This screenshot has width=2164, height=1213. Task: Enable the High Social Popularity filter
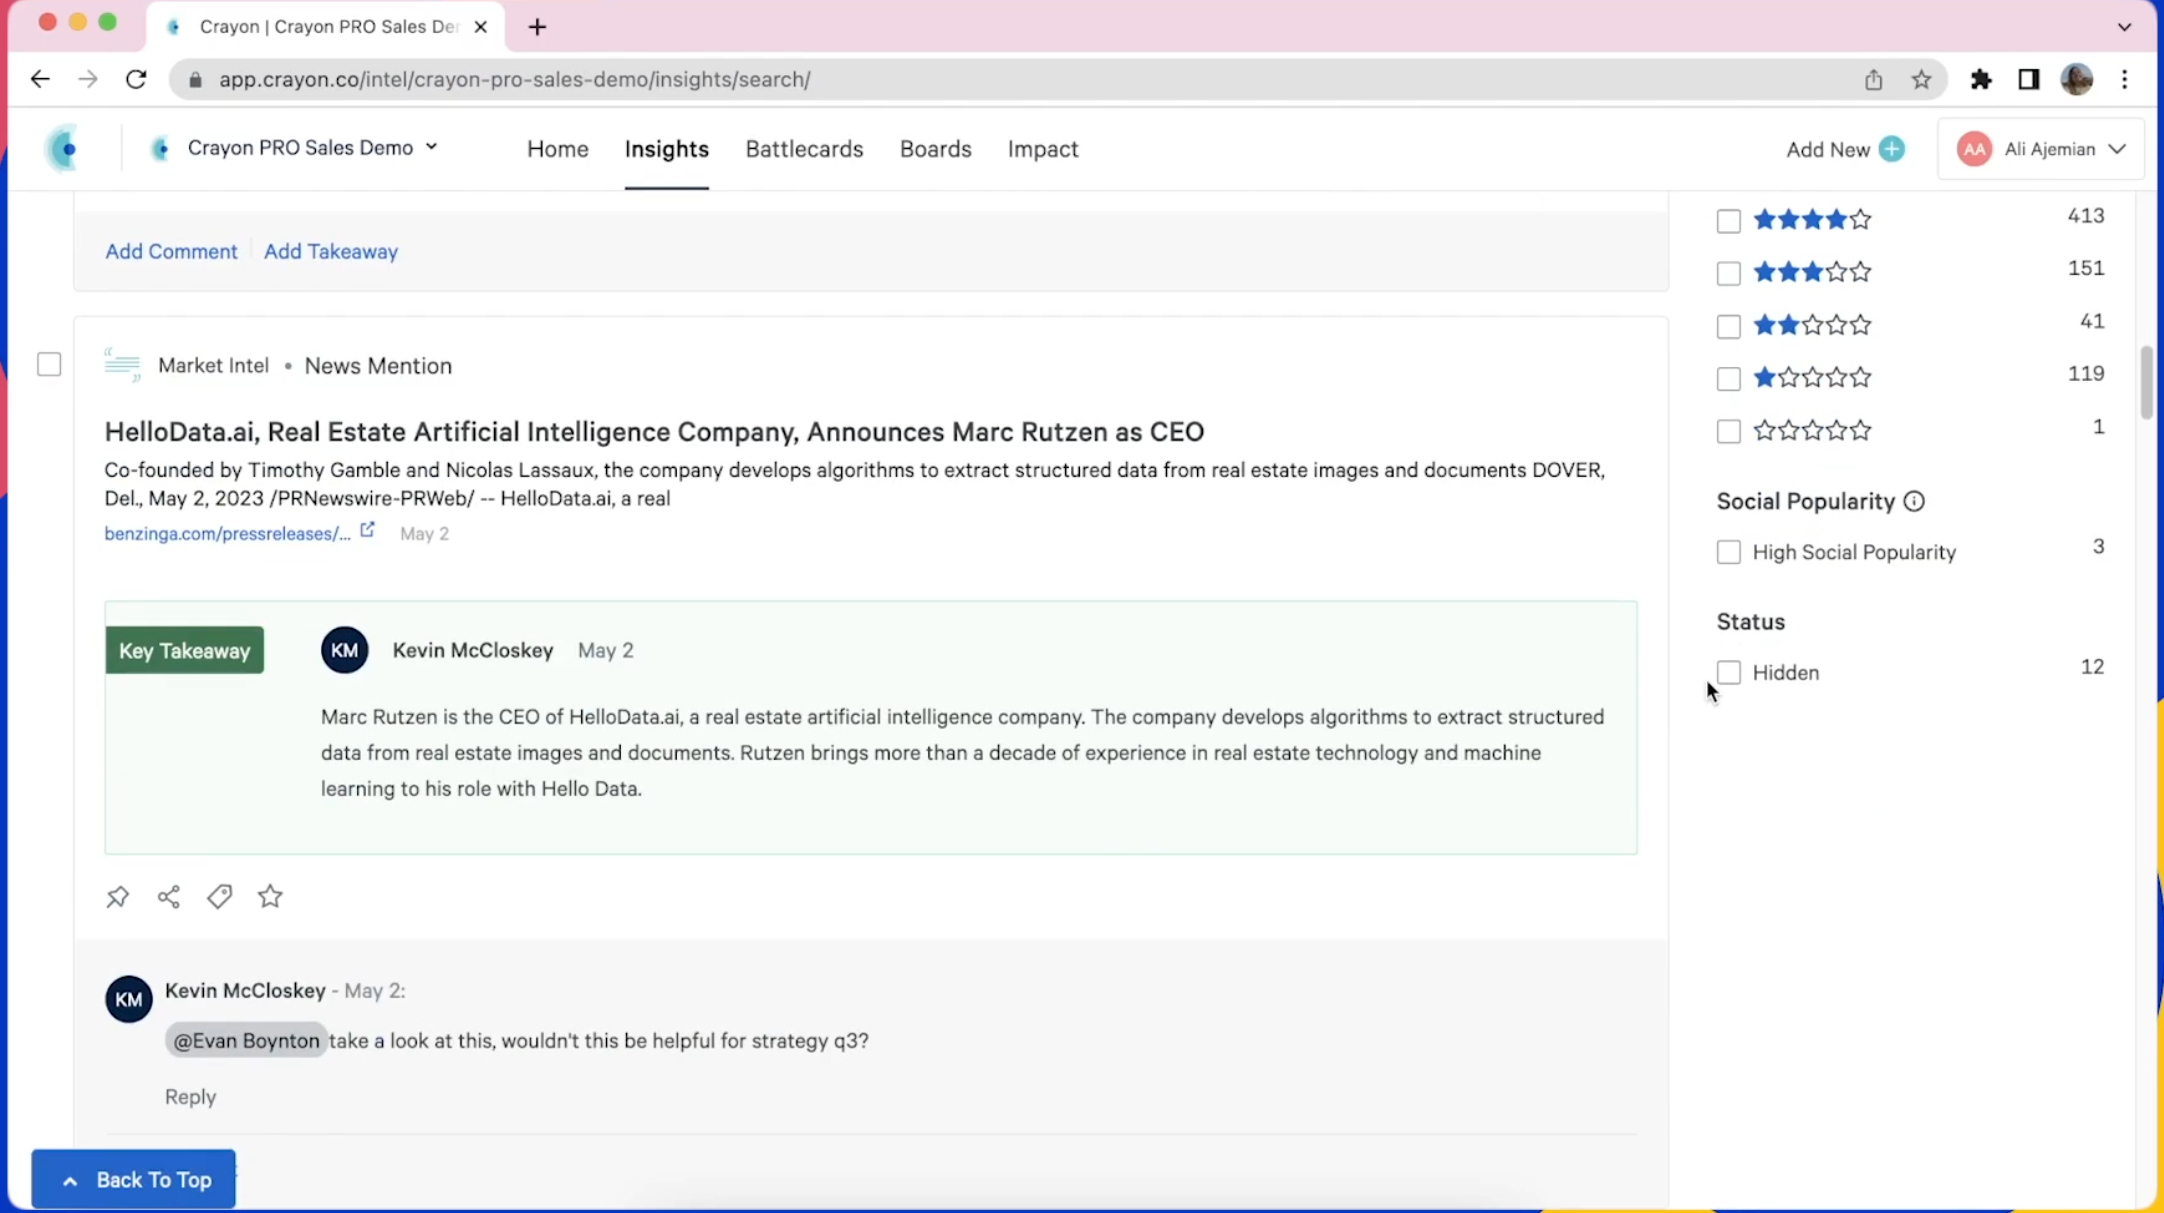pyautogui.click(x=1728, y=552)
